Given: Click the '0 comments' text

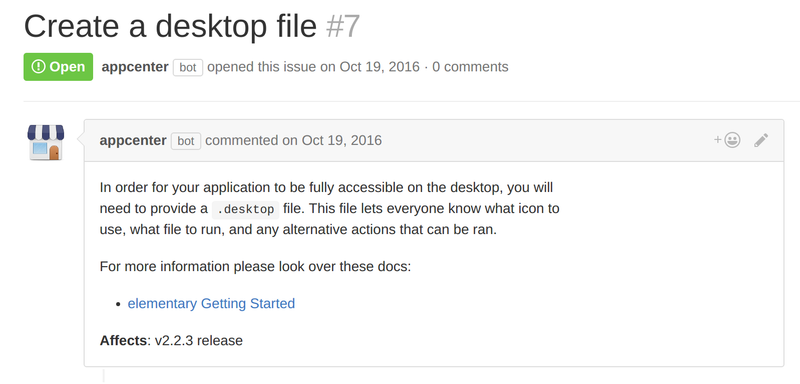Looking at the screenshot, I should (x=470, y=67).
